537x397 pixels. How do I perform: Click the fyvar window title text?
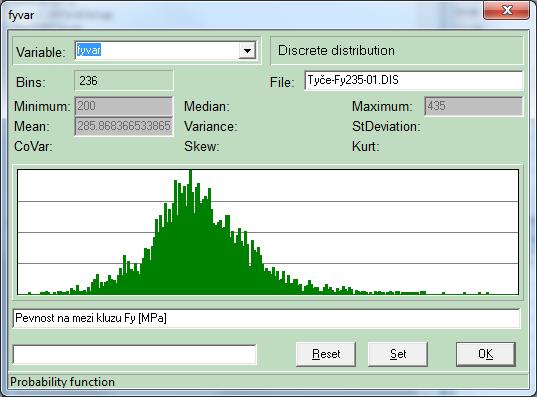pyautogui.click(x=21, y=15)
